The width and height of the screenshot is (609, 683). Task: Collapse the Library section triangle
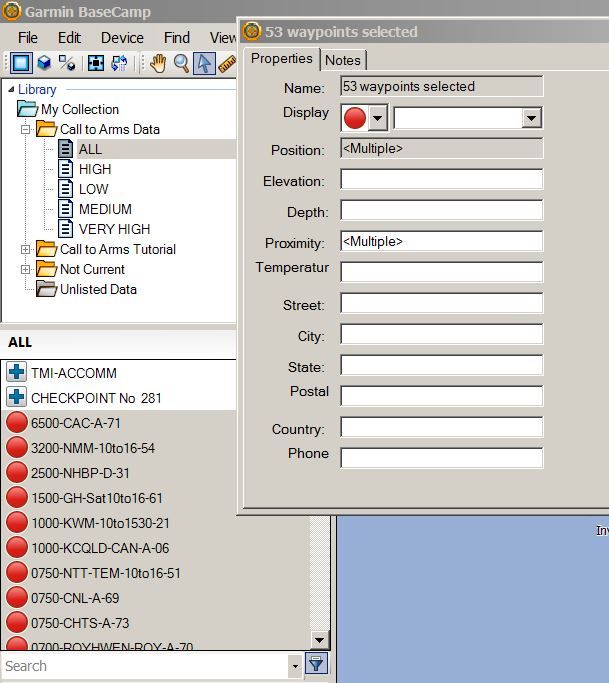coord(11,89)
